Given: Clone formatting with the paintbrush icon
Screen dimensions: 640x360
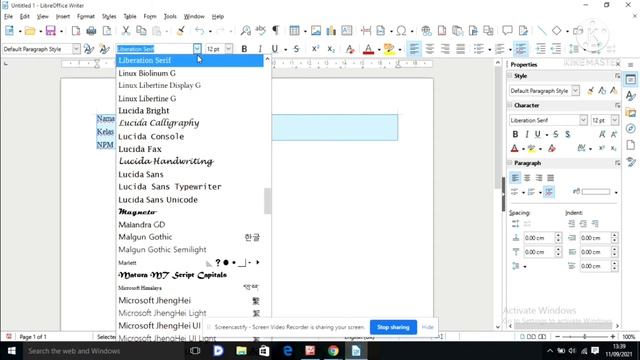Looking at the screenshot, I should pyautogui.click(x=181, y=31).
